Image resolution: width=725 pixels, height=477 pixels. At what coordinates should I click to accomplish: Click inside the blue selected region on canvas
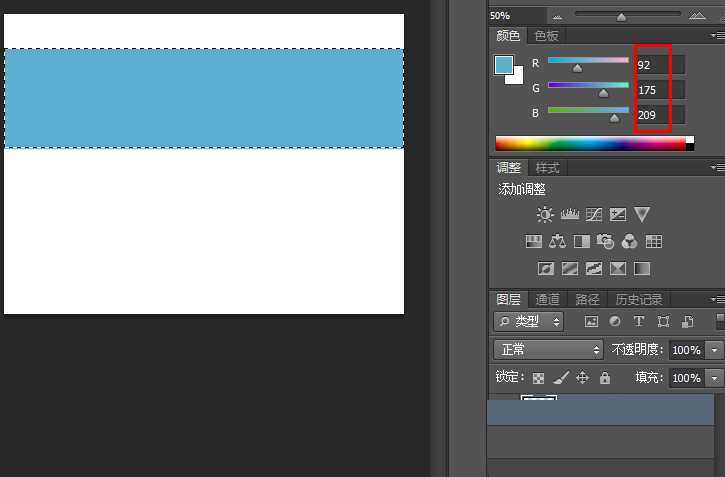204,98
